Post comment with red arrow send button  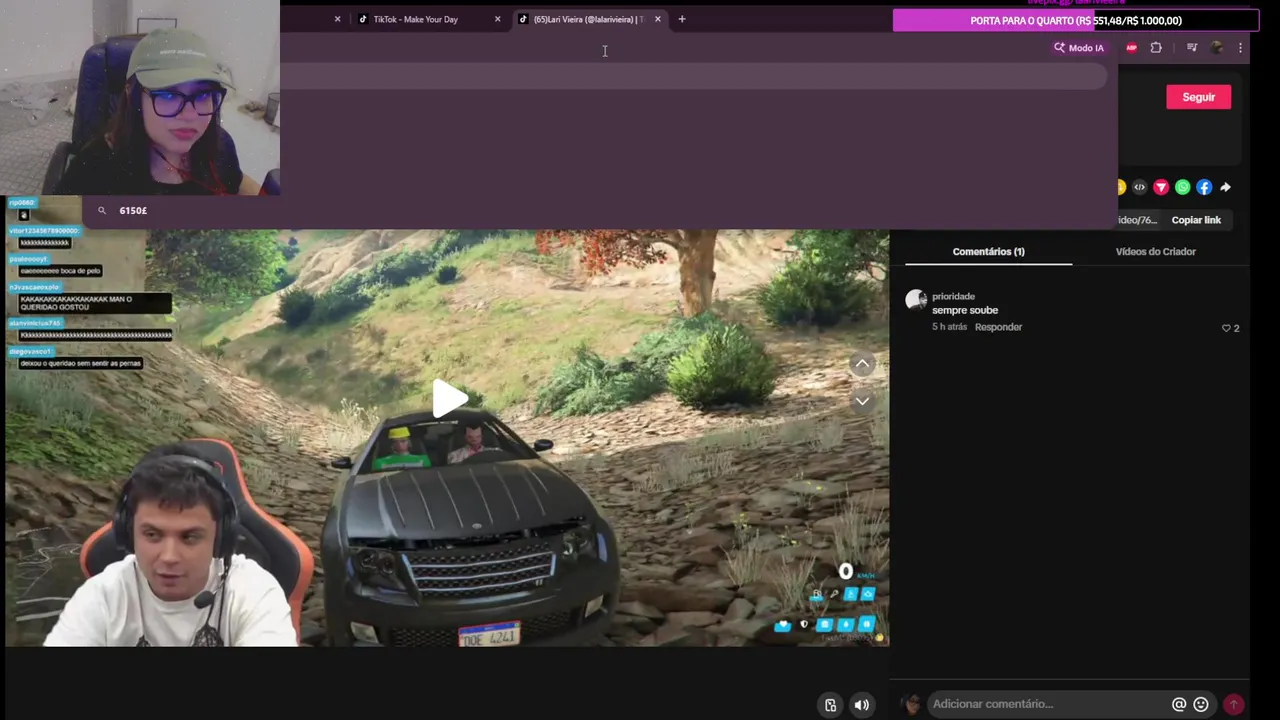[x=1234, y=704]
